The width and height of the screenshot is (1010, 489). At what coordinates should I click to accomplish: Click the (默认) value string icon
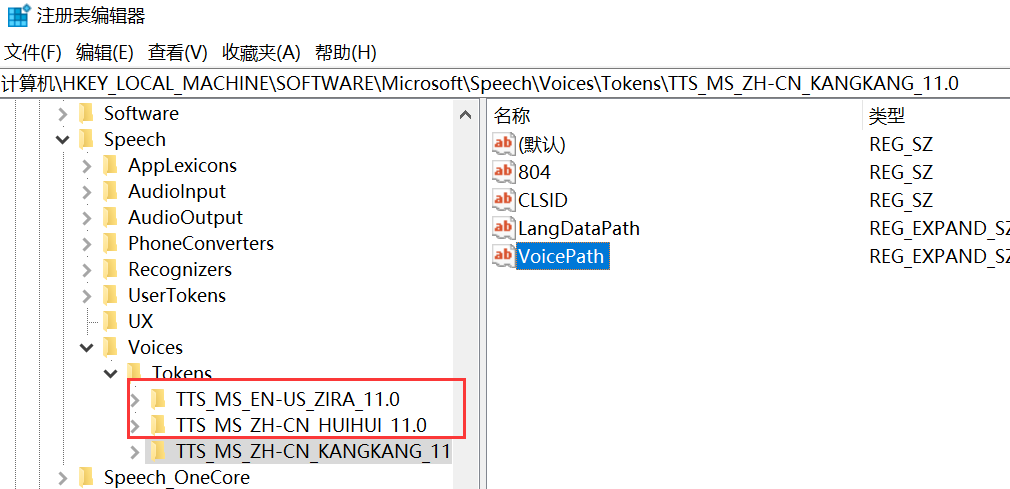[504, 144]
